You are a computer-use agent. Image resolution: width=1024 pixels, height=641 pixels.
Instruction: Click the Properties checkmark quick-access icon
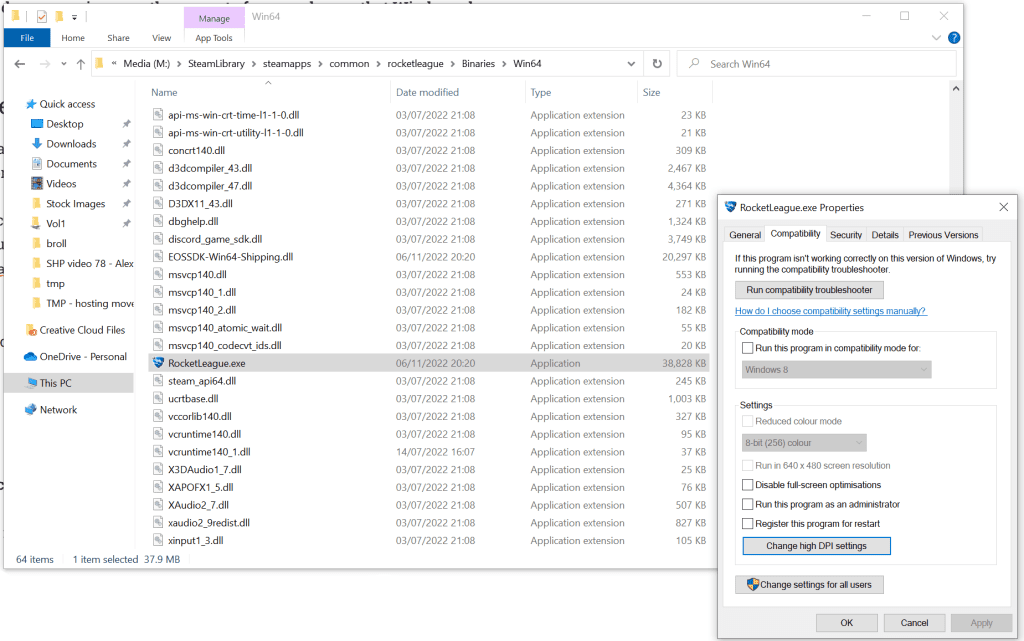pyautogui.click(x=42, y=16)
